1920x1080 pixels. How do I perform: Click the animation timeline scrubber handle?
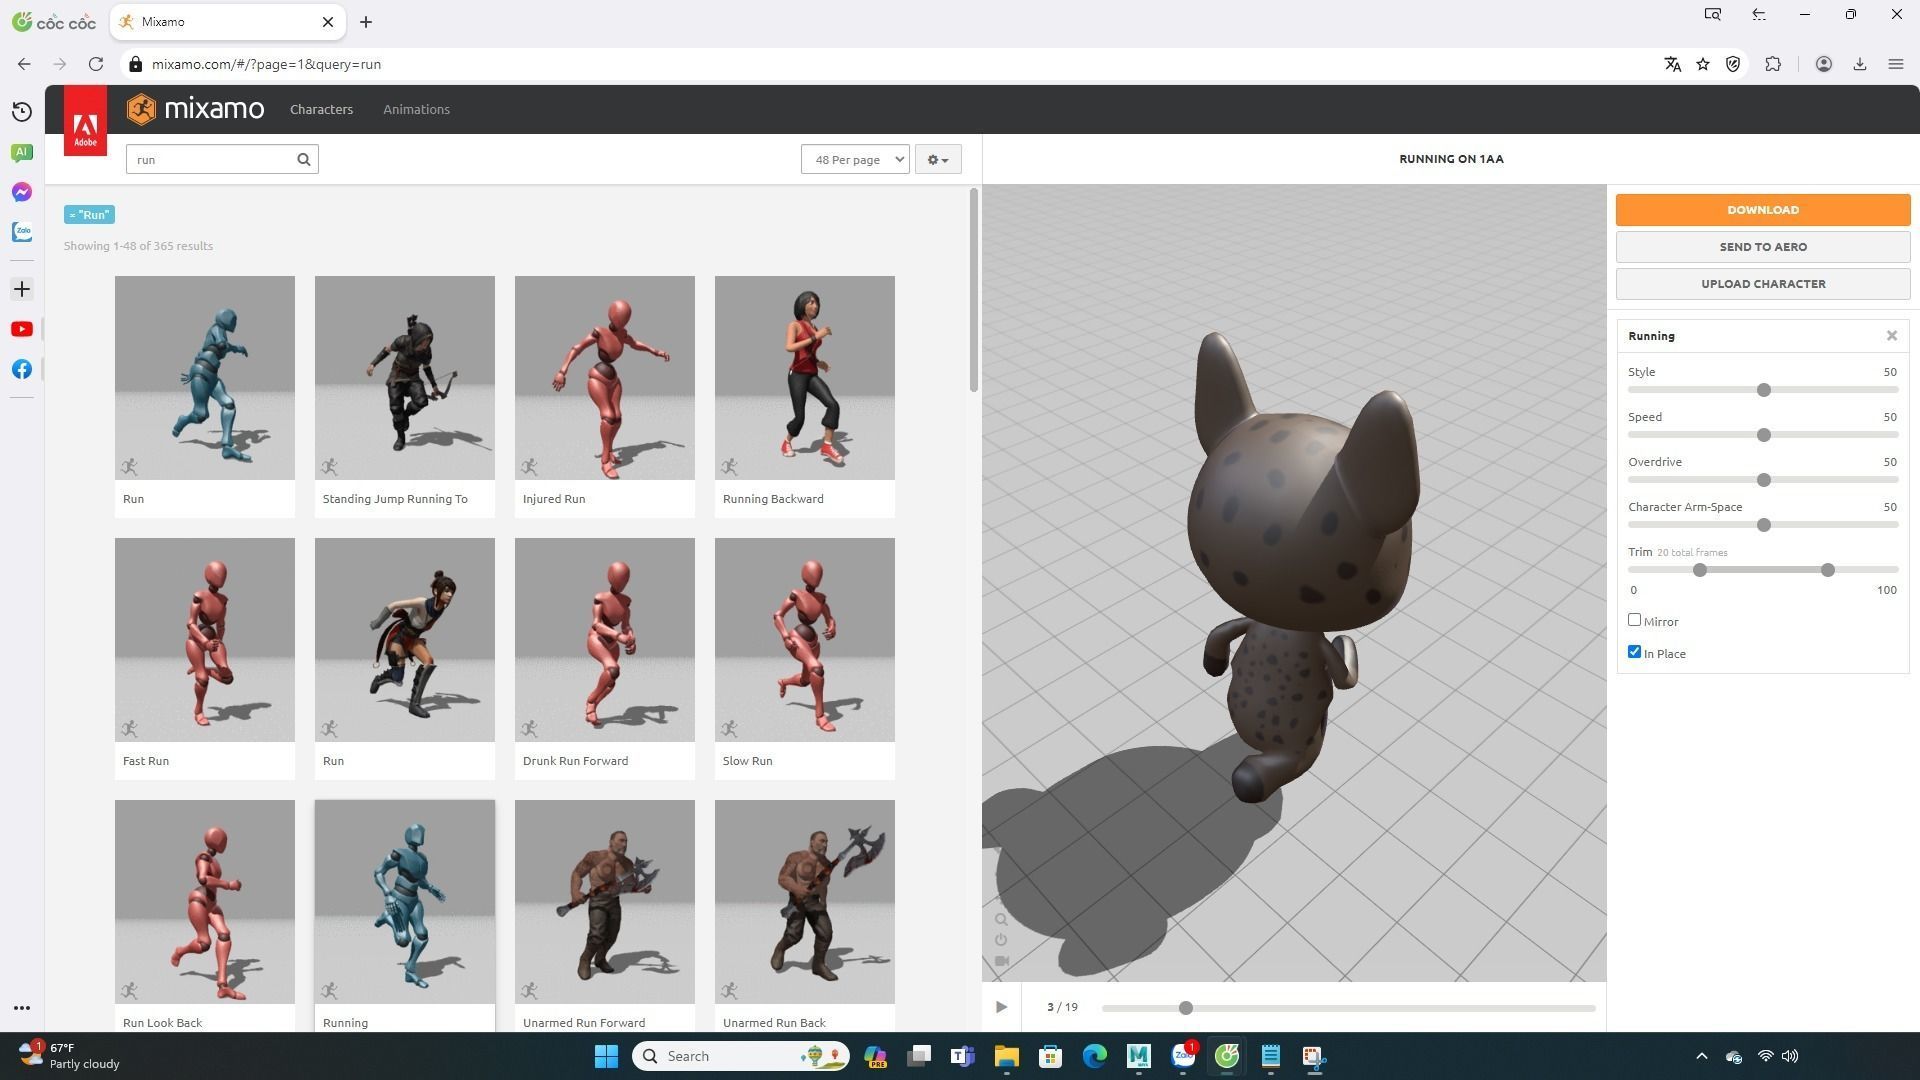point(1186,1008)
